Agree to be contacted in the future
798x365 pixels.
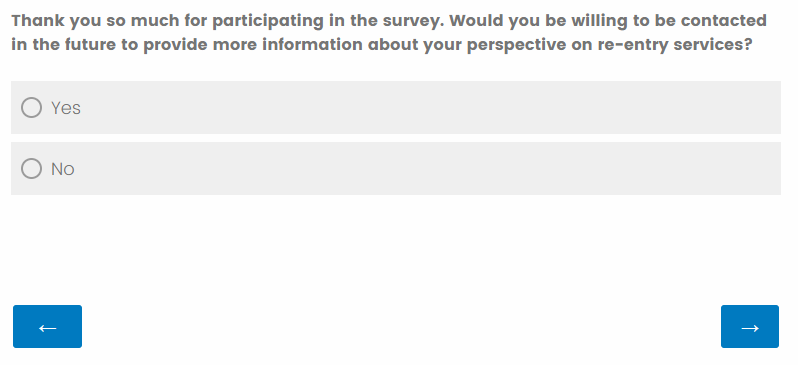(x=32, y=107)
